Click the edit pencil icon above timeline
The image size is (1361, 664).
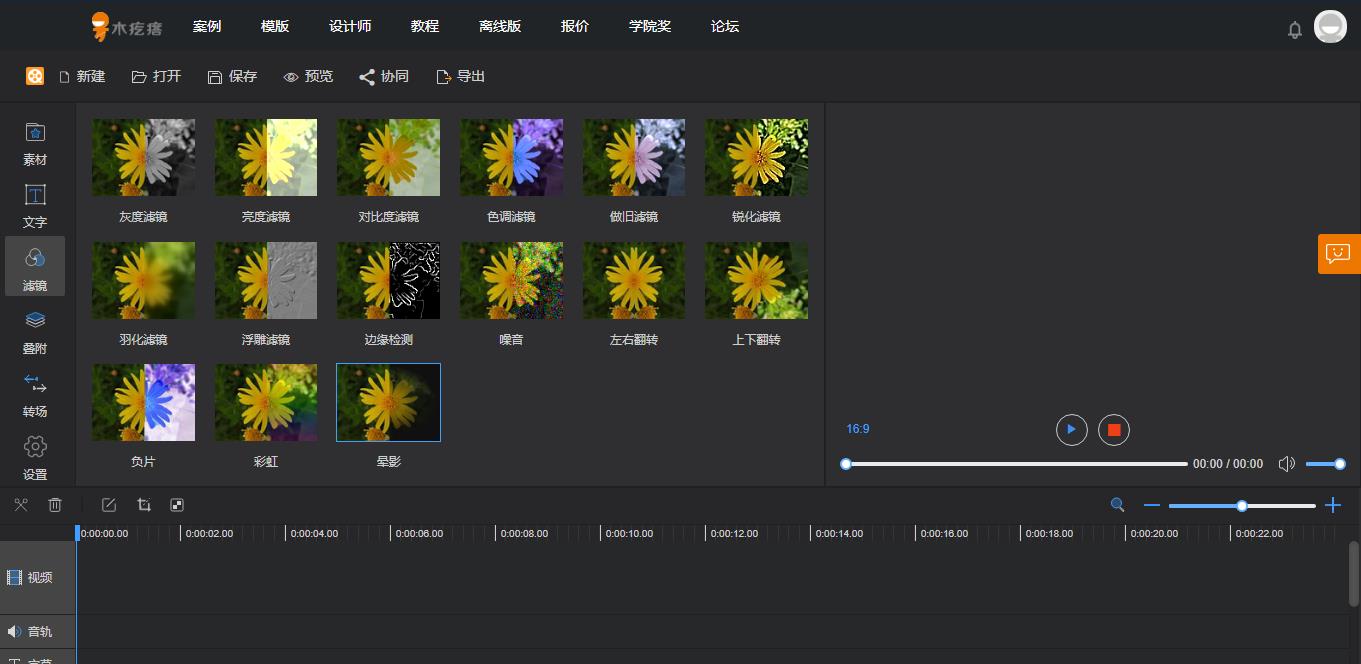click(109, 505)
